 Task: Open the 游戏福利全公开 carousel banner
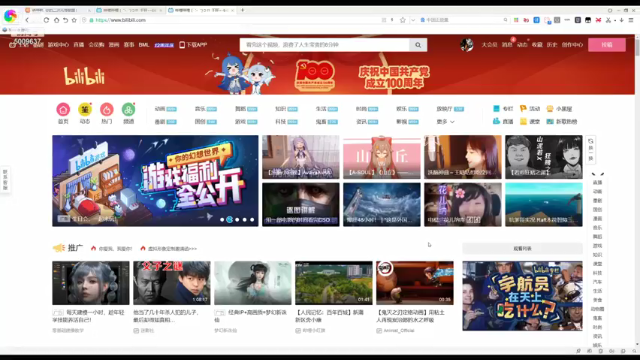click(x=155, y=181)
